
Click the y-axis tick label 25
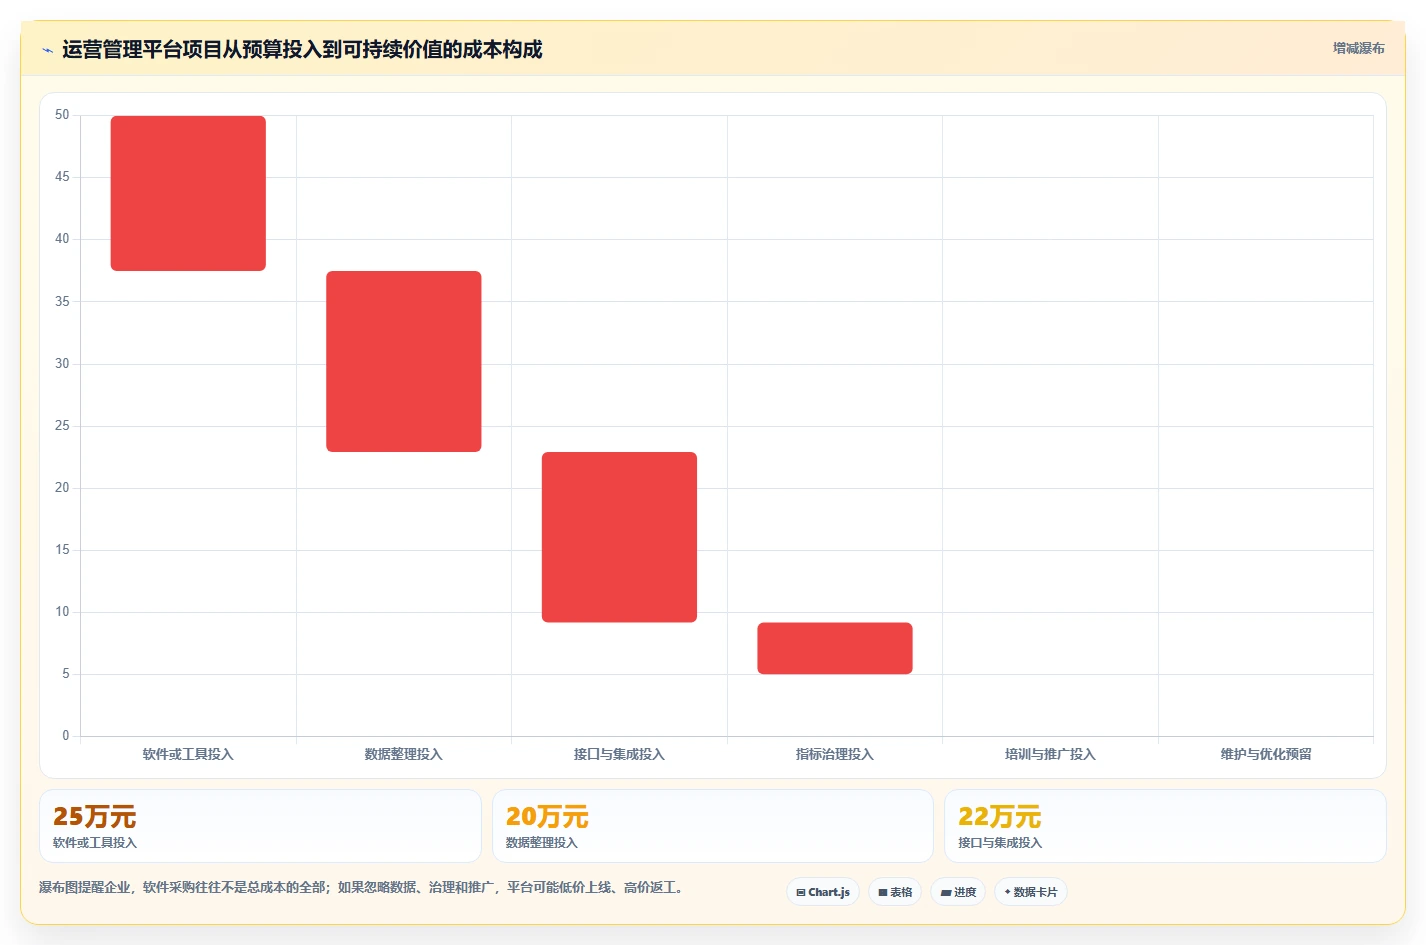click(x=62, y=426)
